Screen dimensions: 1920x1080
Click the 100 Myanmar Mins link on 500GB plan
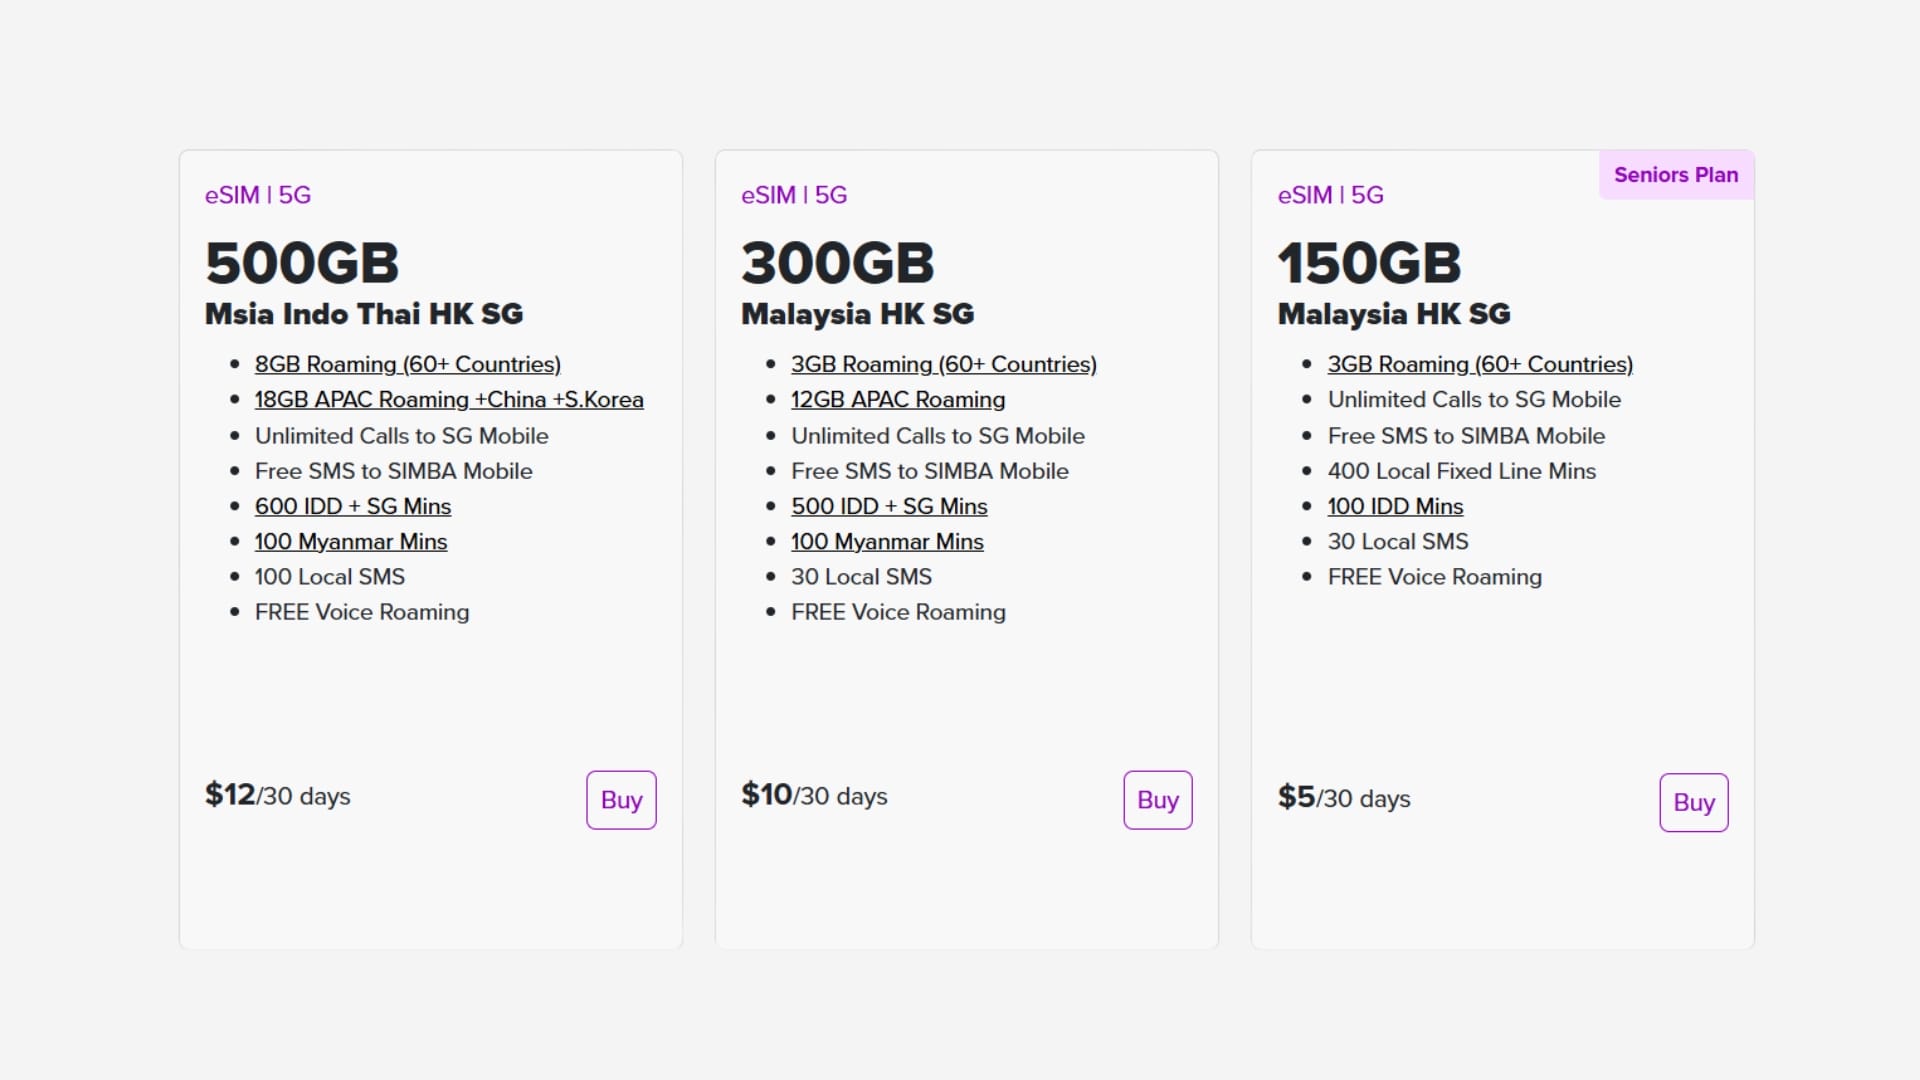[351, 541]
